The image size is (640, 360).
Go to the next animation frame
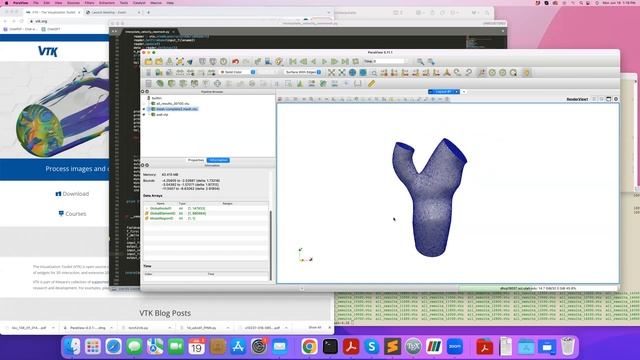(x=335, y=62)
